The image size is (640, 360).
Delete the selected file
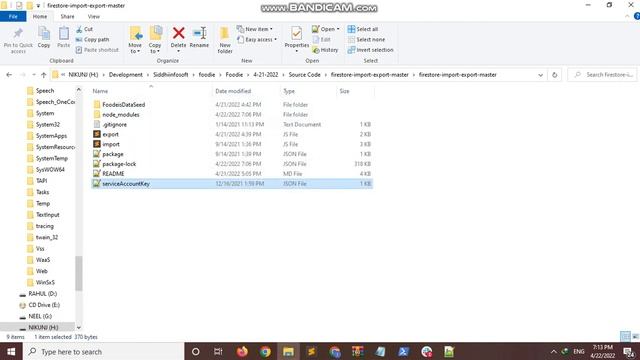click(178, 40)
